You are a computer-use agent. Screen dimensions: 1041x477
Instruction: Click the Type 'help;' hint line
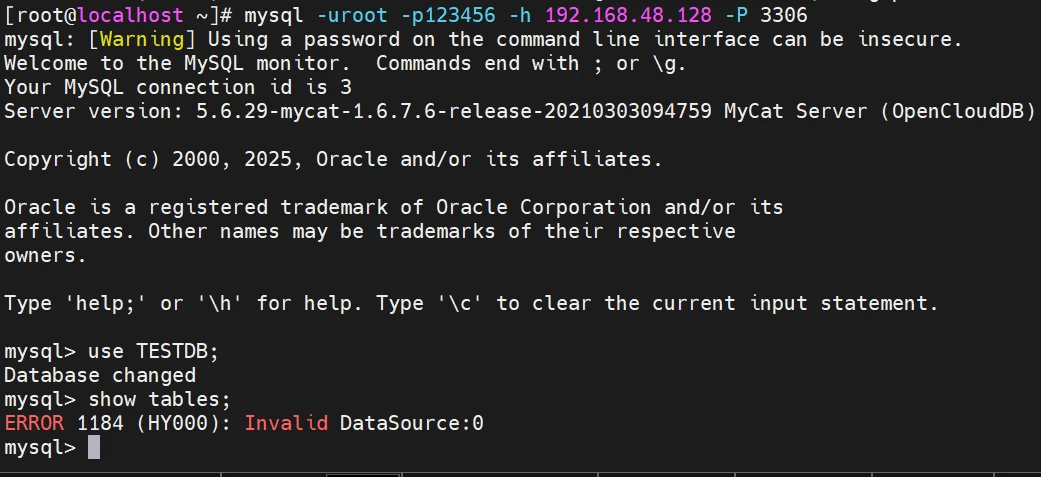coord(471,303)
